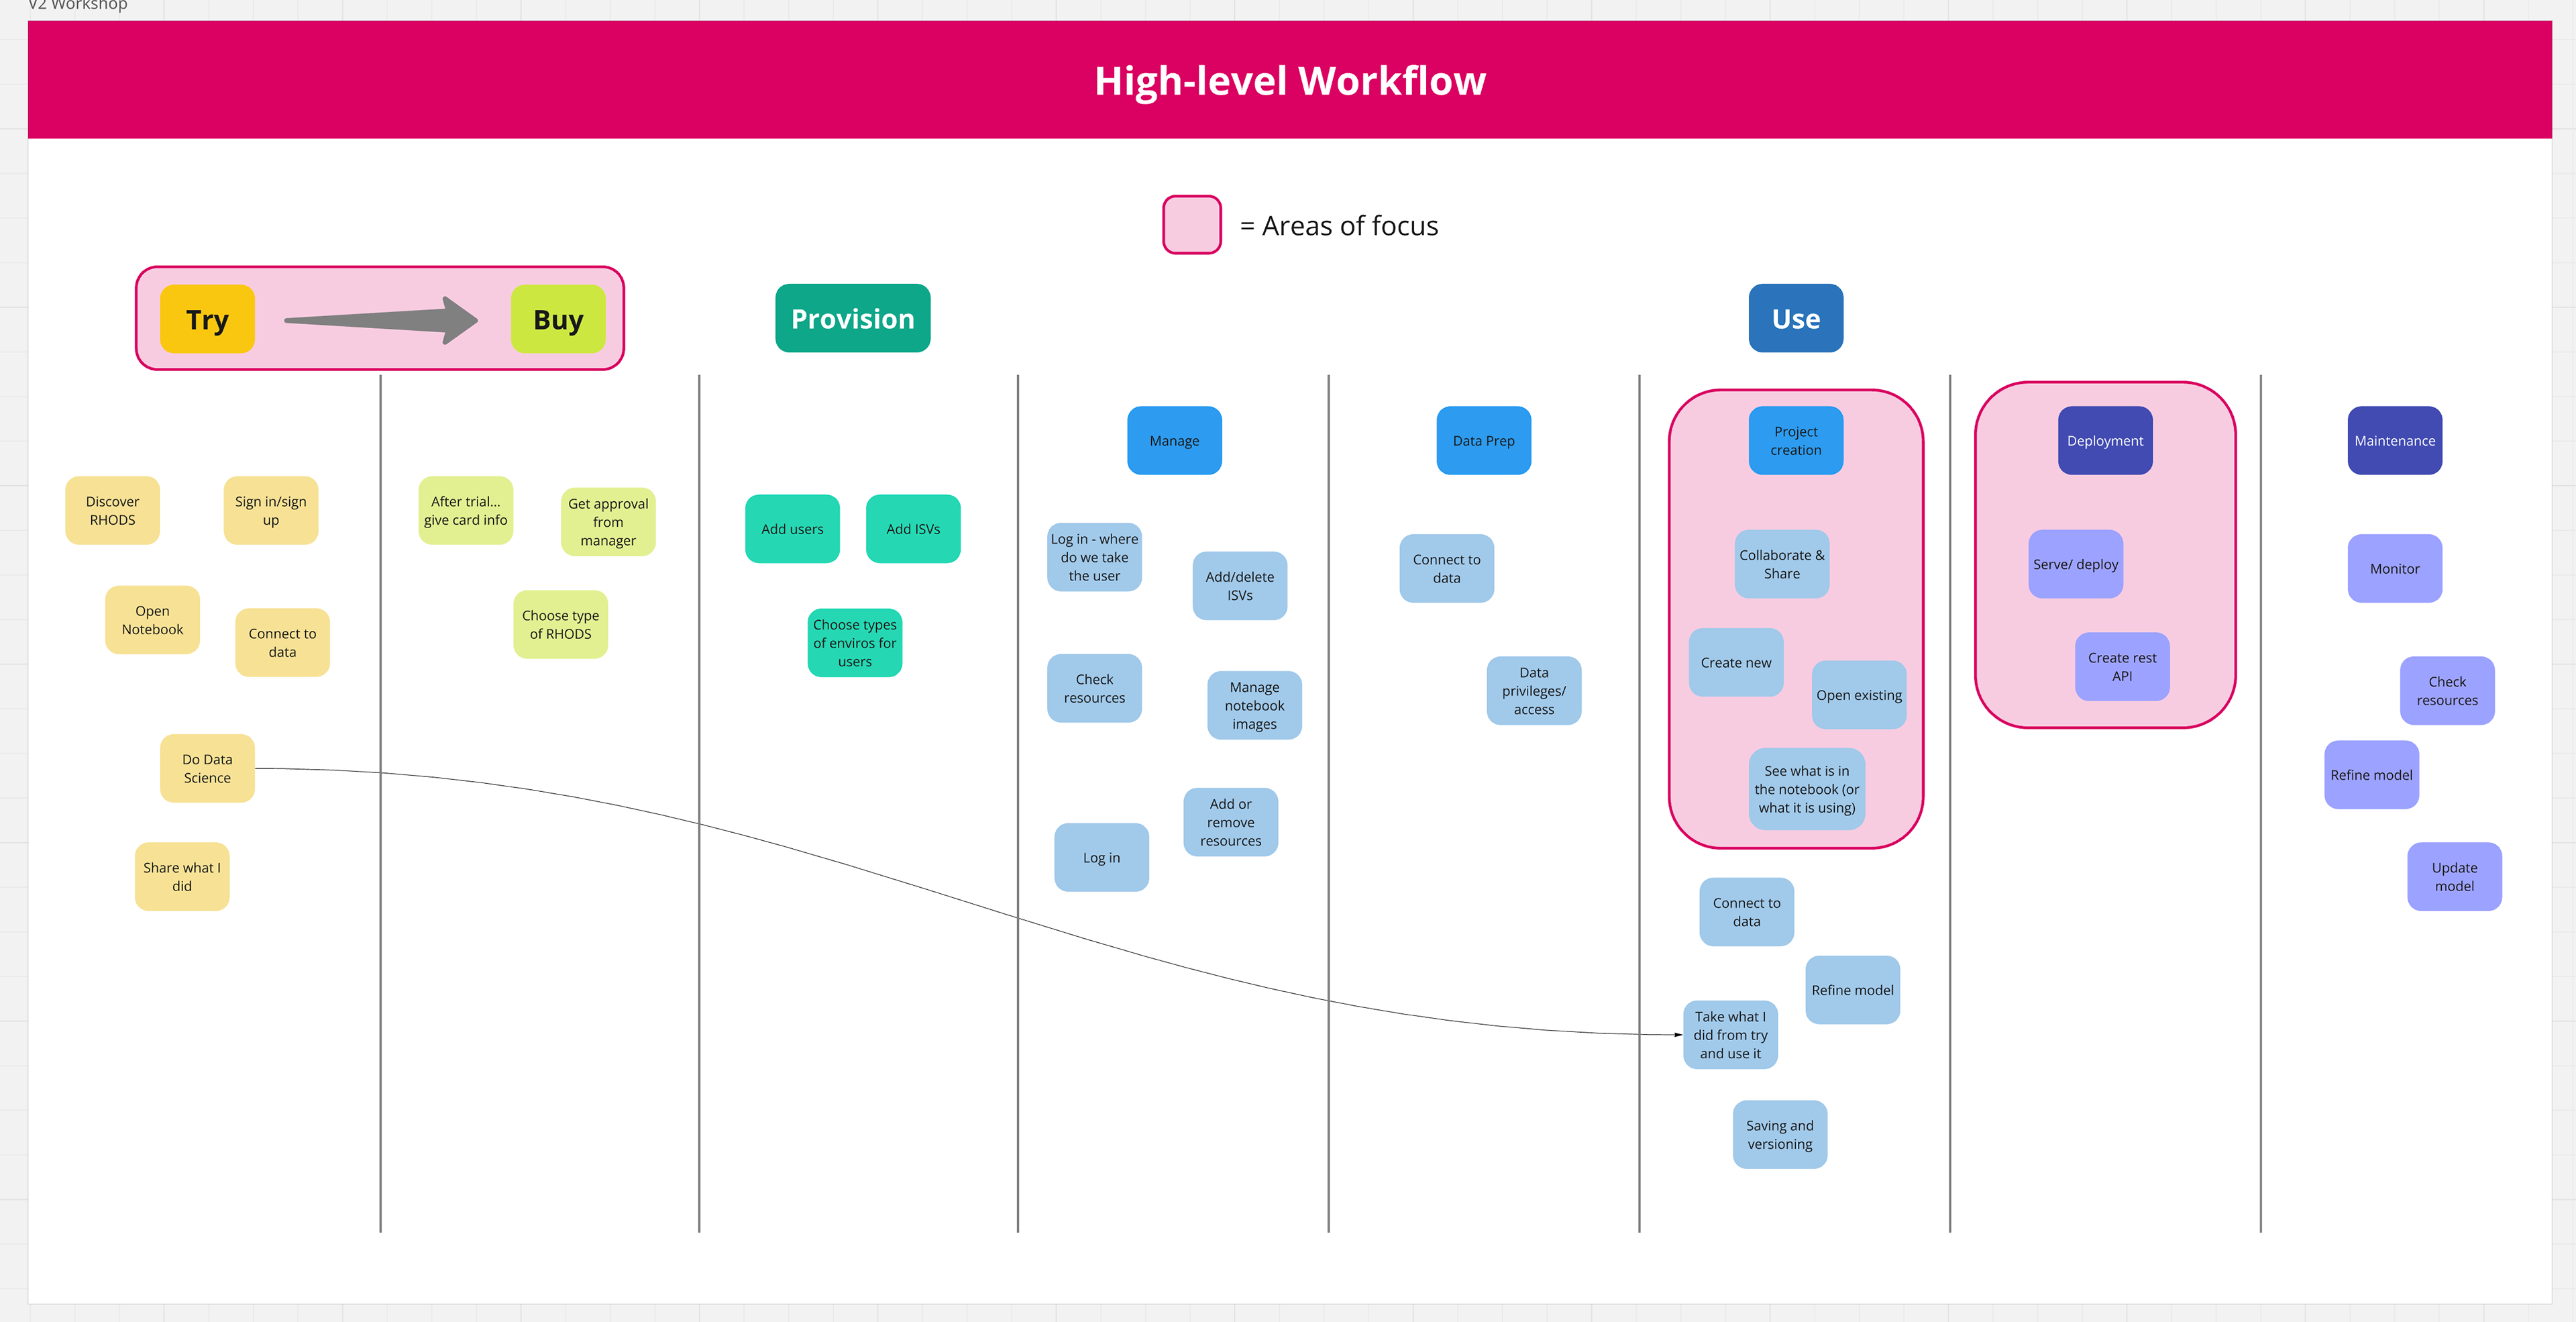Select the Saving and versioning note
This screenshot has width=2576, height=1322.
coord(1780,1134)
